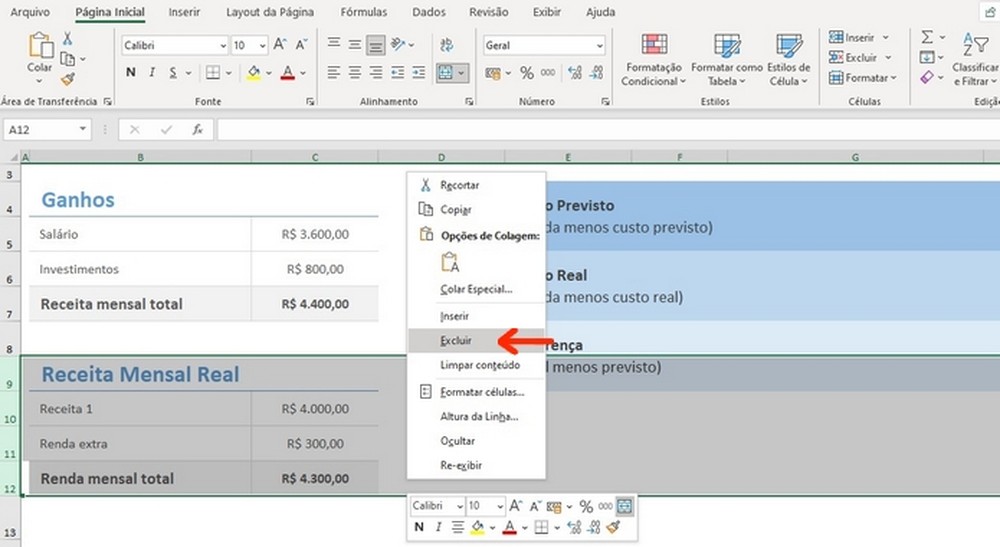Screen dimensions: 1000x547
Task: Open Classificar e Filtrar
Action: pyautogui.click(x=974, y=59)
